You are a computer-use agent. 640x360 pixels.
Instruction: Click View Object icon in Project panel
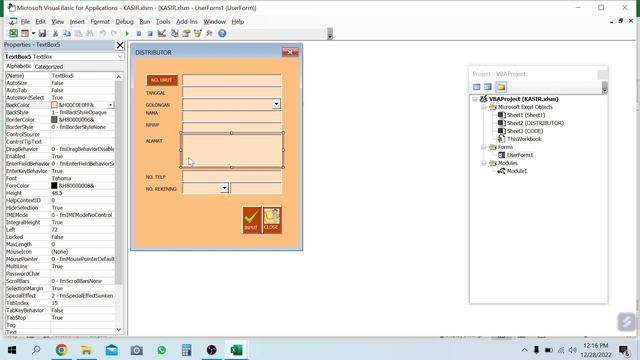click(488, 87)
